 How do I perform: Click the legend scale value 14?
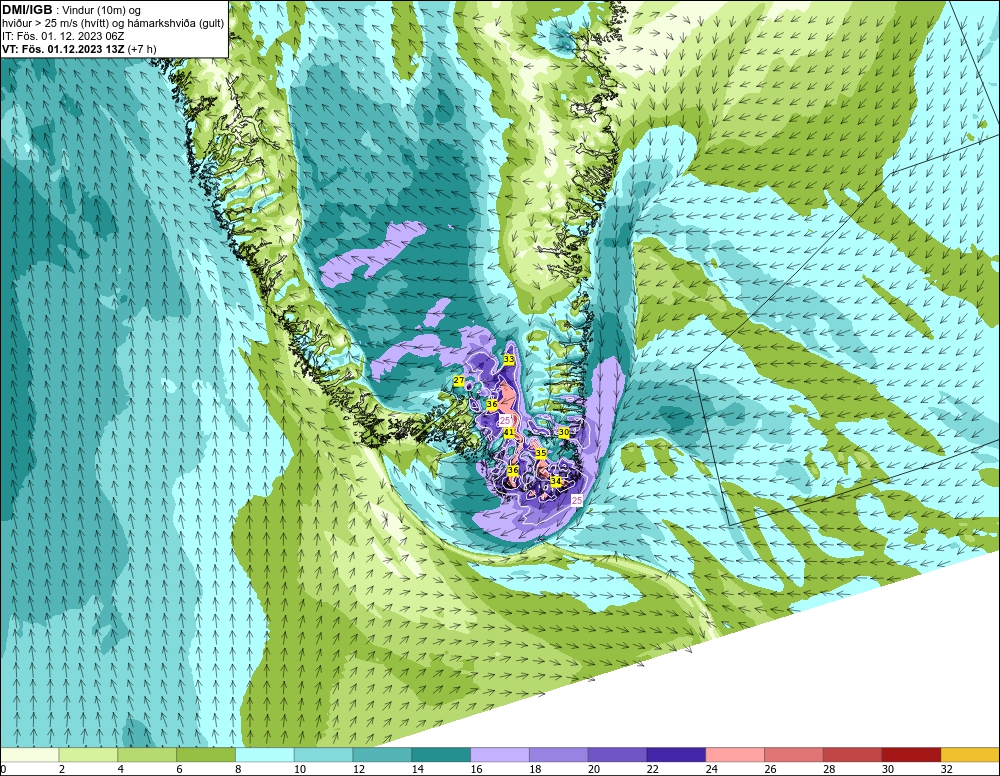click(417, 769)
